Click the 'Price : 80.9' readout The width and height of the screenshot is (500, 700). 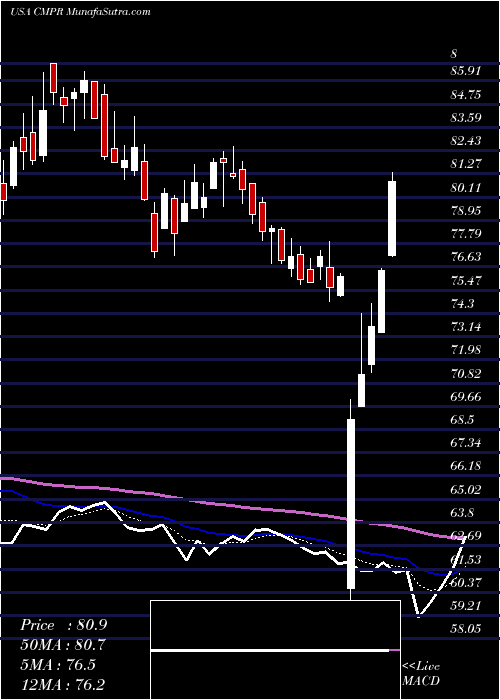click(x=63, y=626)
